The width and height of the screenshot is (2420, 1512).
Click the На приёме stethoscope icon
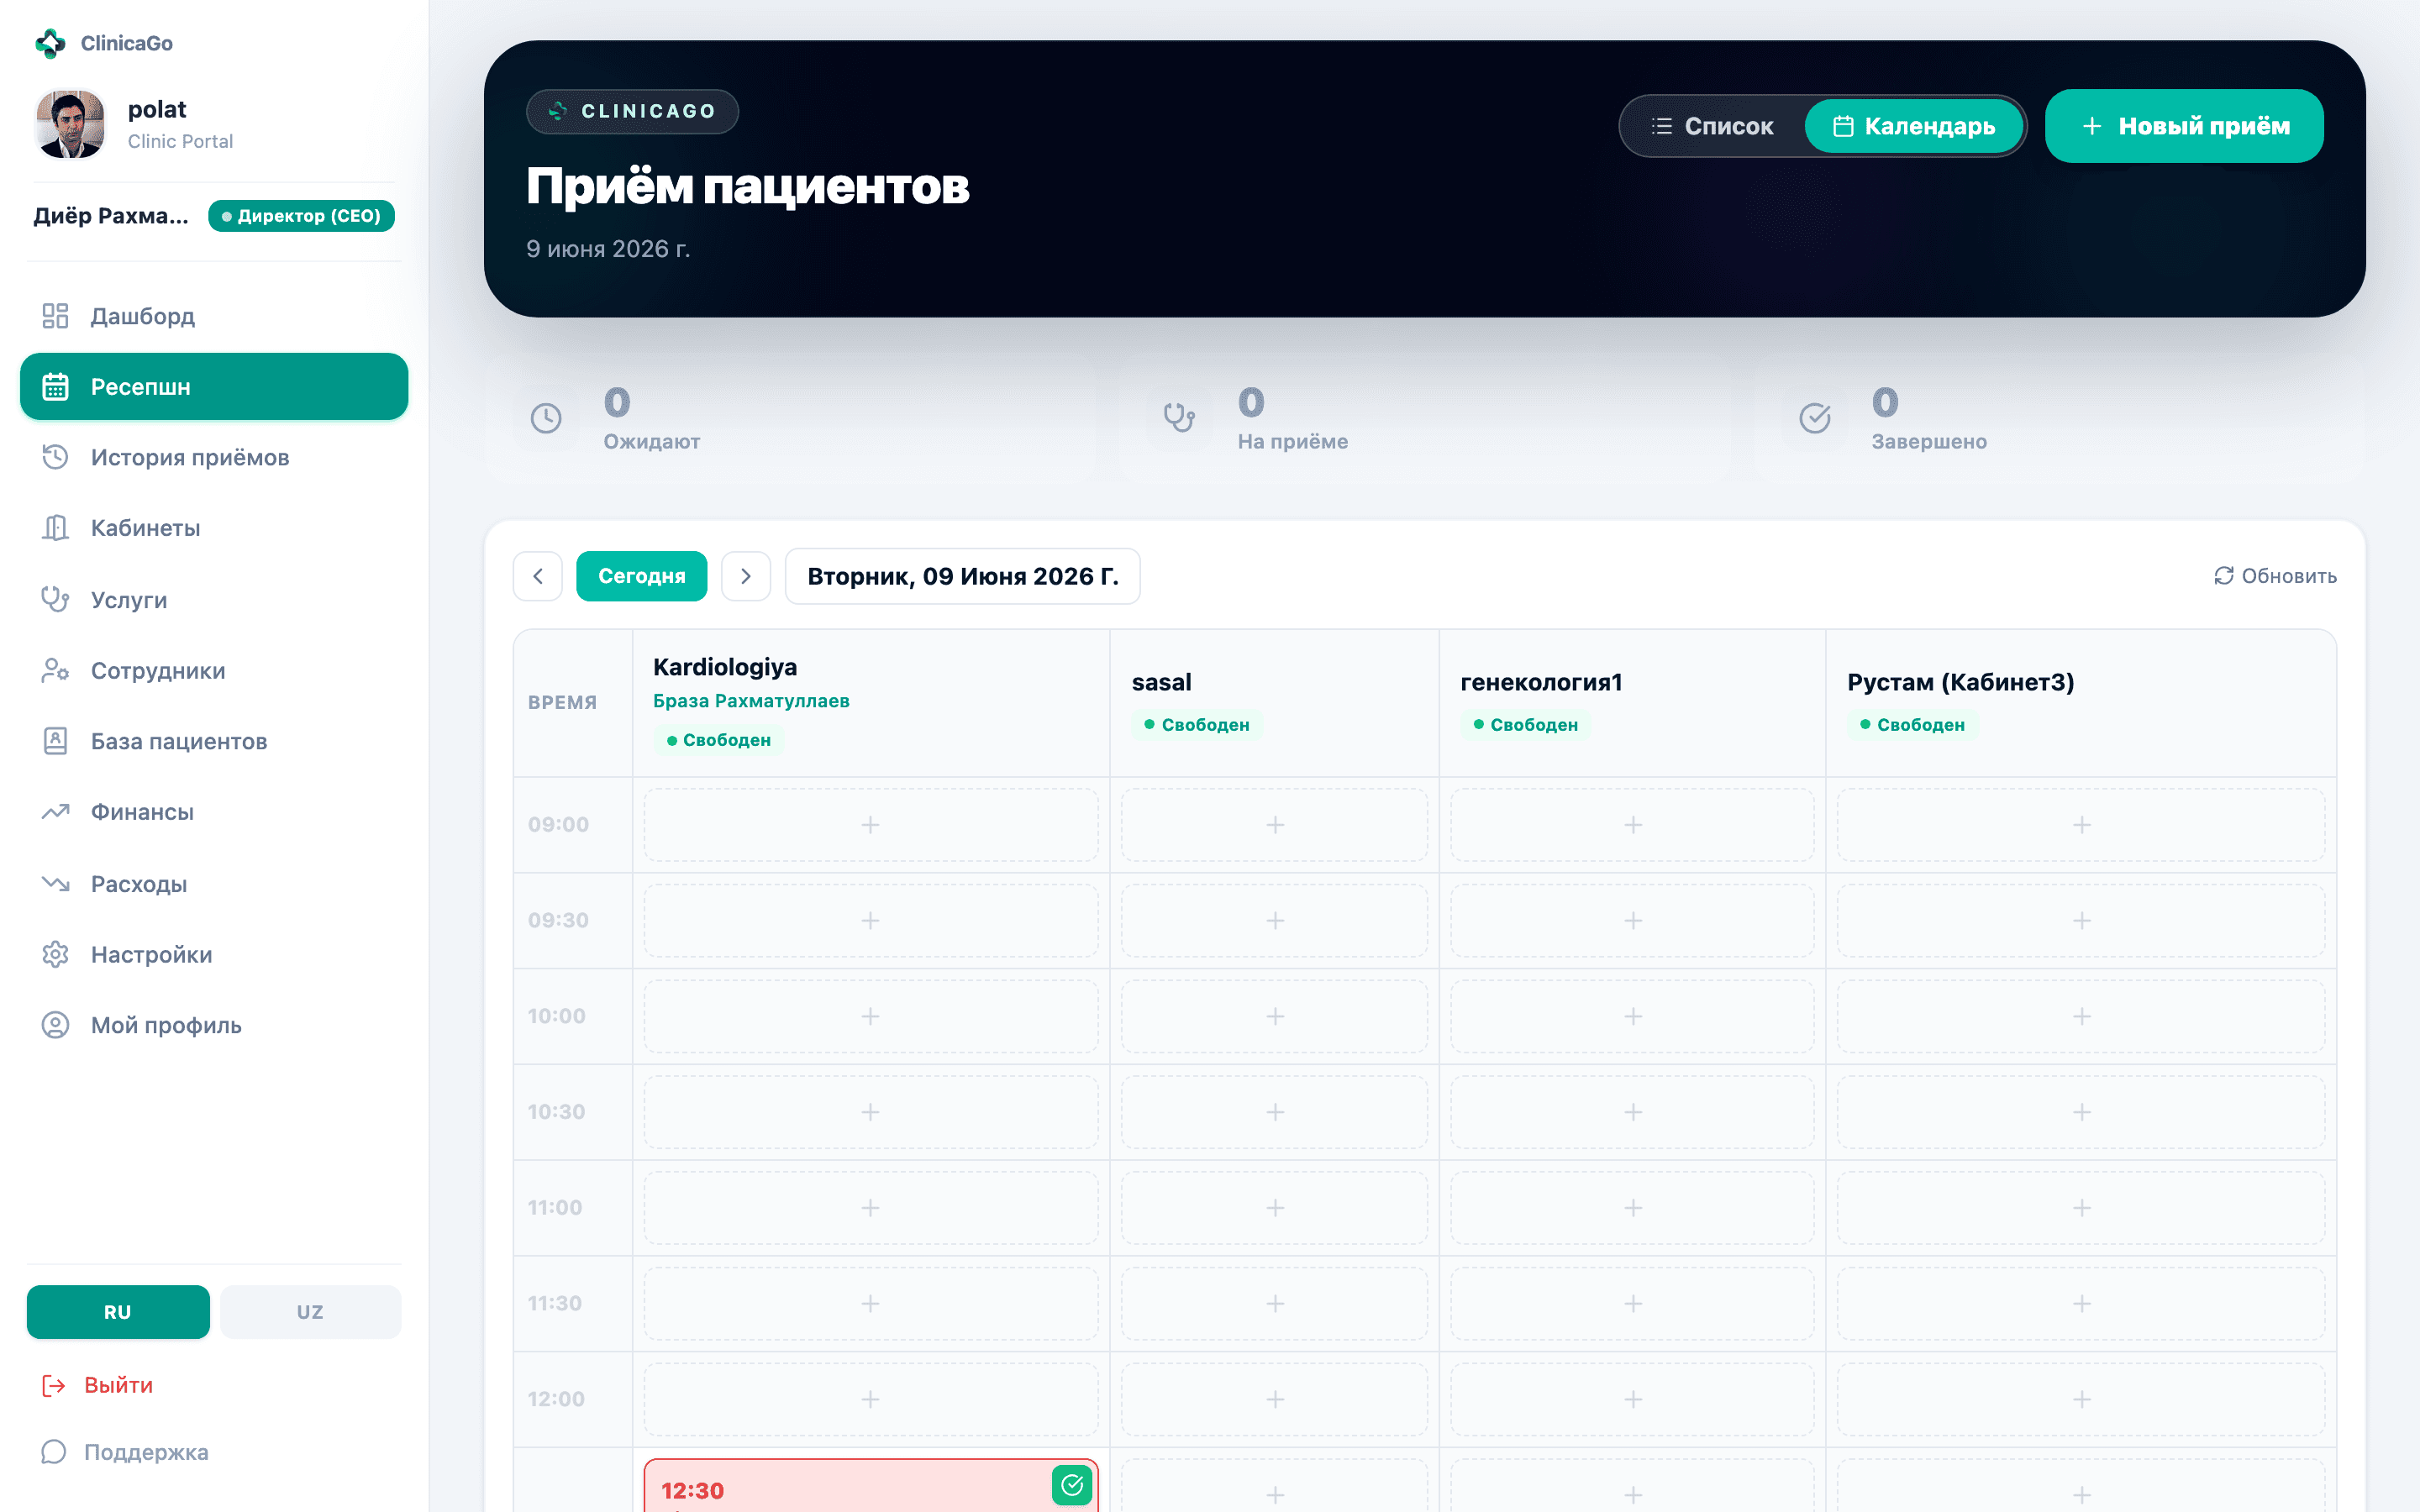tap(1180, 418)
